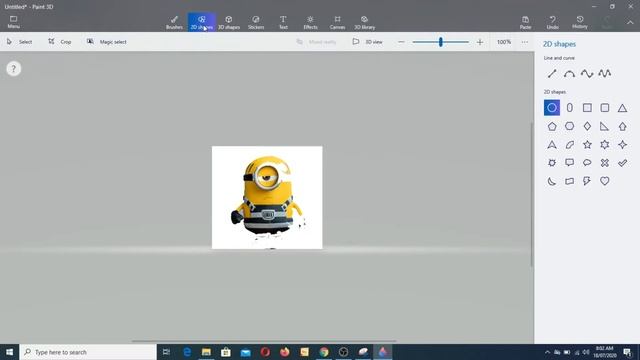
Task: Open the 3D shapes tab
Action: pos(229,22)
